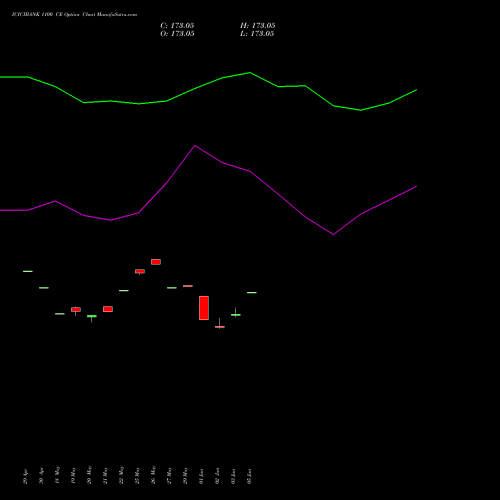Click the 01 Jun date axis label
Screen dimensions: 500x500
pyautogui.click(x=201, y=476)
